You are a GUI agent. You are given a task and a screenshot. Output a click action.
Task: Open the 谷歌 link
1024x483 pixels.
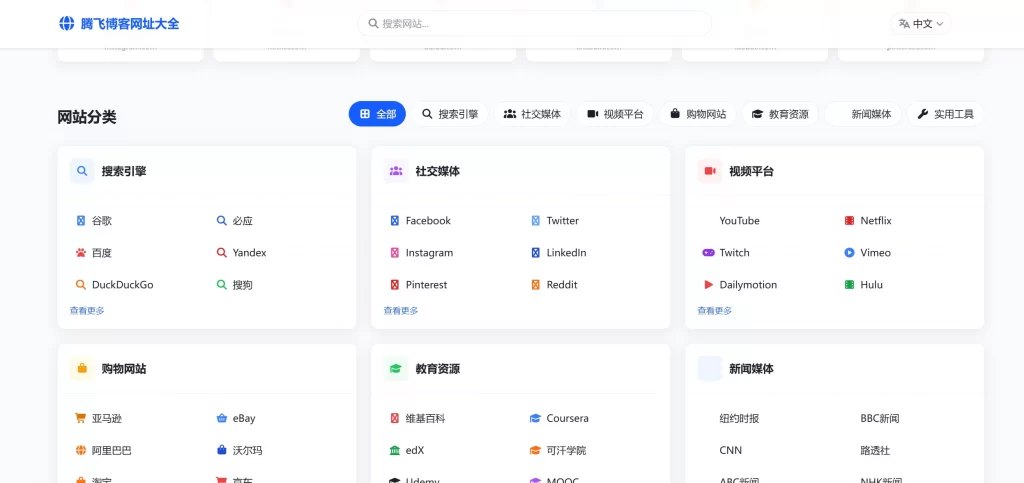(102, 221)
